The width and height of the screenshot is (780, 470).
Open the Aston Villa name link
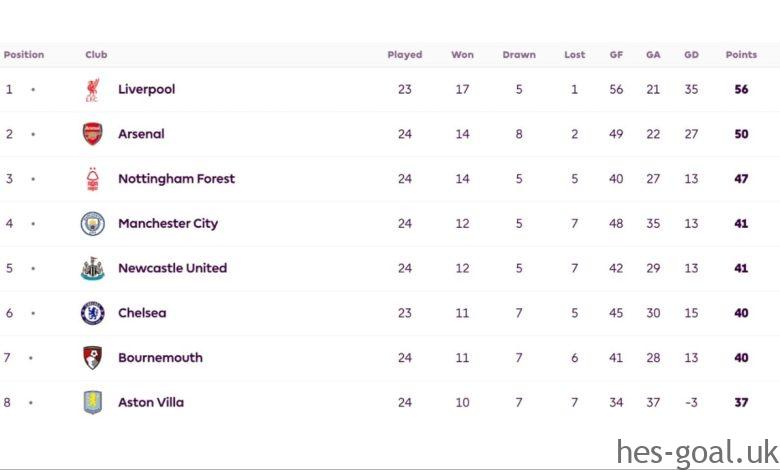coord(151,402)
